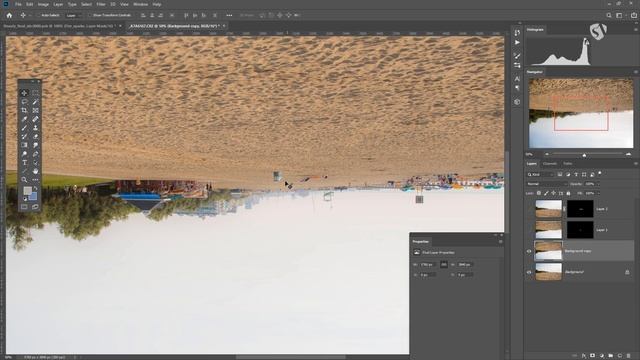Click the Properties width input field
Viewport: 640px width, 360px height.
click(x=428, y=264)
